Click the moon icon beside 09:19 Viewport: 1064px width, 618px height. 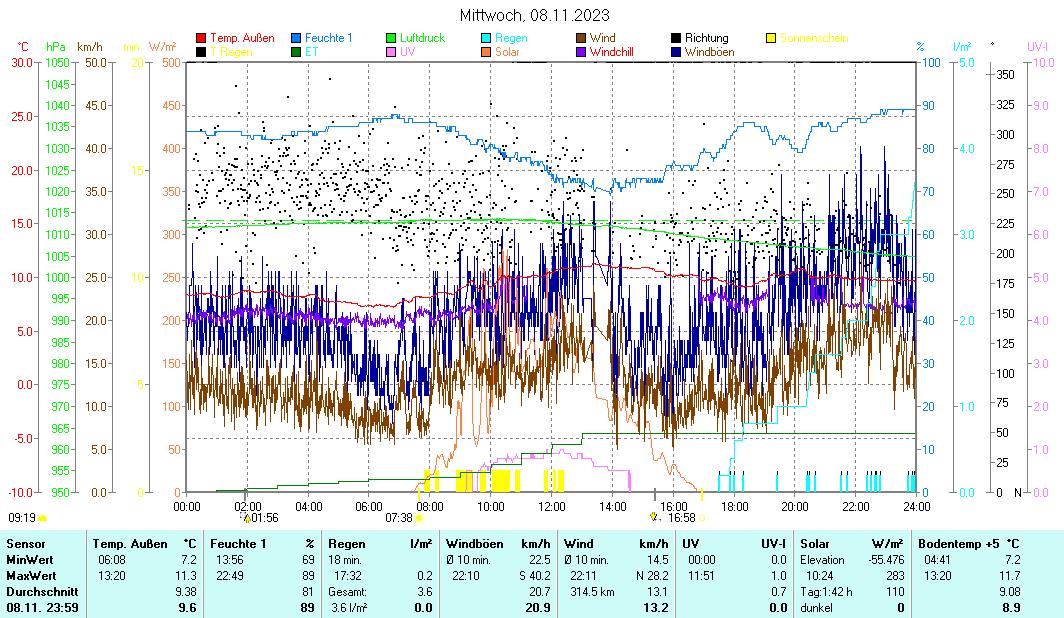(42, 518)
